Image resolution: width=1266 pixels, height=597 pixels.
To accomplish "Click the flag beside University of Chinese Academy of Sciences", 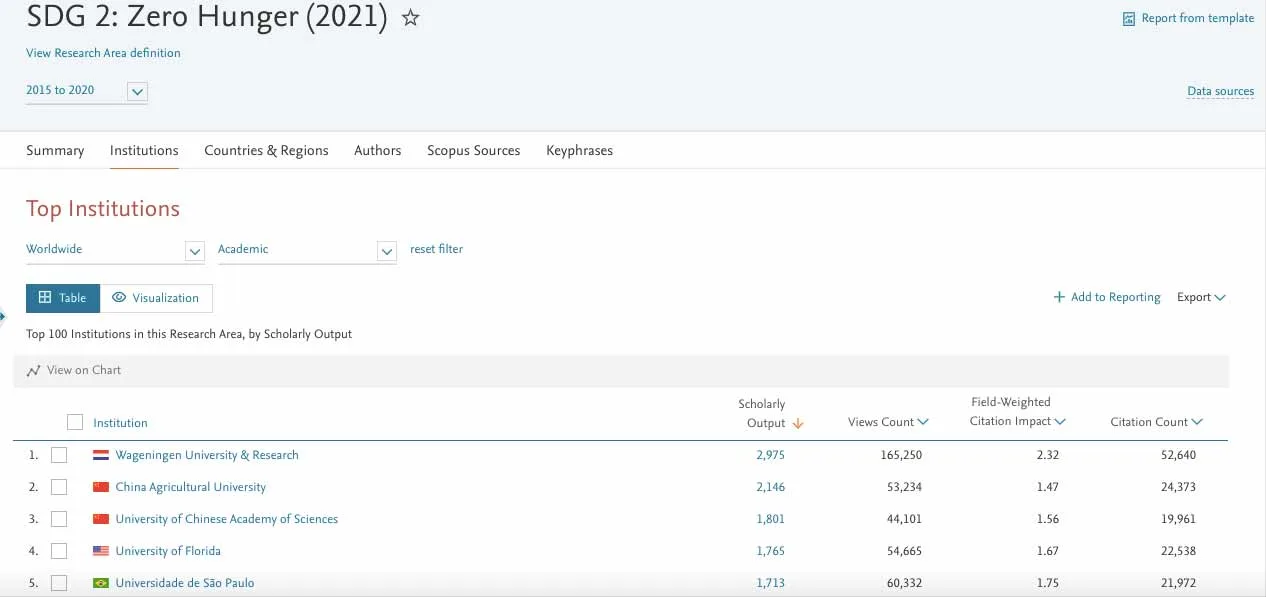I will 101,519.
